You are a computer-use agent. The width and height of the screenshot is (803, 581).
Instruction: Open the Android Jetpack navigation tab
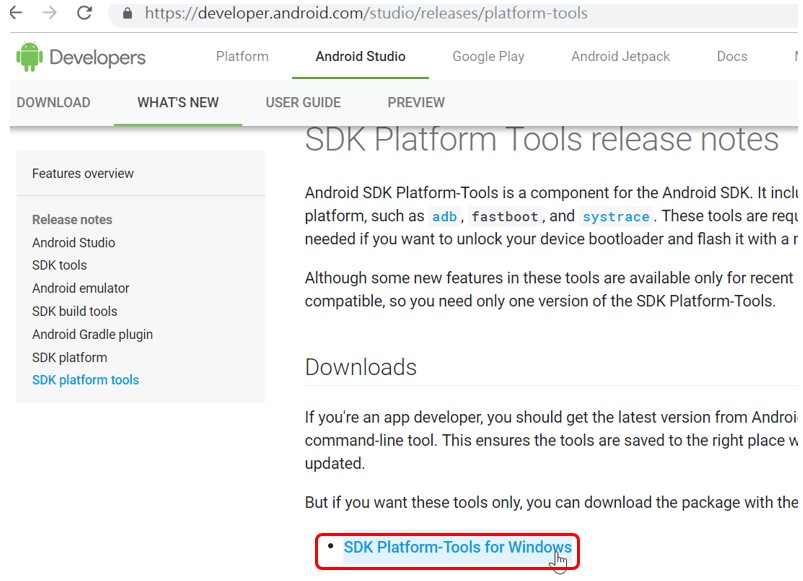tap(621, 56)
